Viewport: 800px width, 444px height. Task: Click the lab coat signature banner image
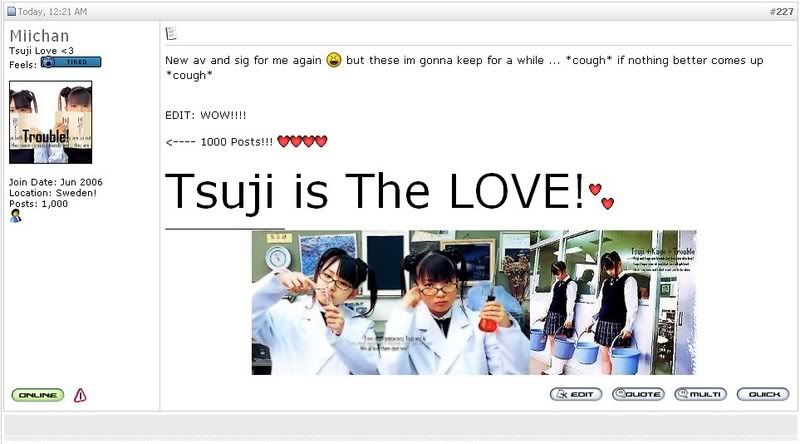[x=474, y=302]
